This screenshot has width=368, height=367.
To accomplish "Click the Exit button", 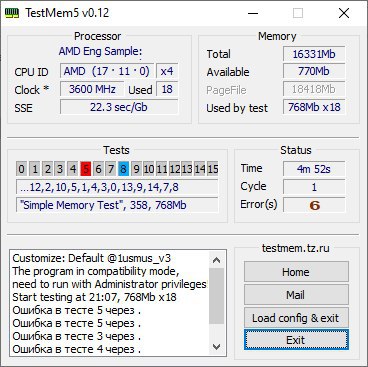I will click(x=296, y=340).
